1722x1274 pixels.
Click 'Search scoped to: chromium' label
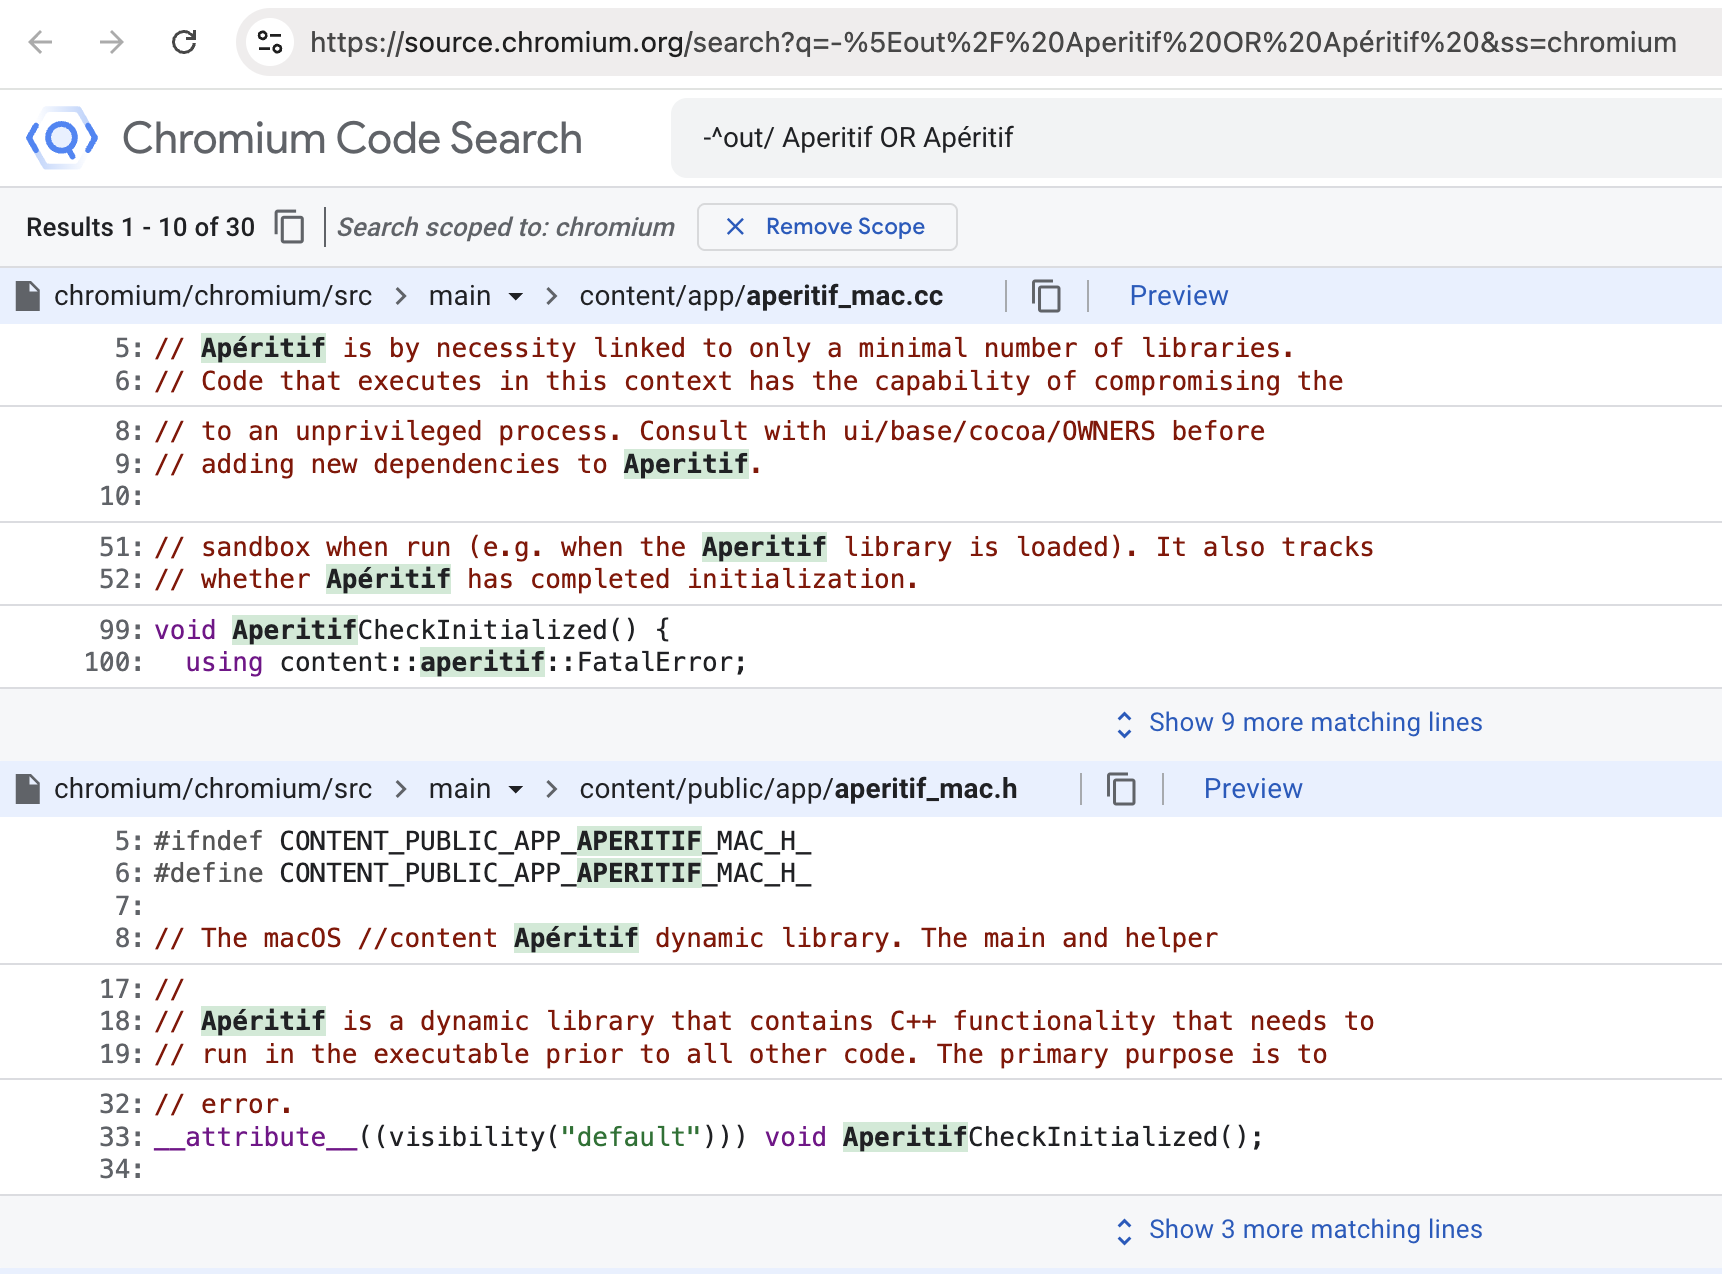pos(506,227)
